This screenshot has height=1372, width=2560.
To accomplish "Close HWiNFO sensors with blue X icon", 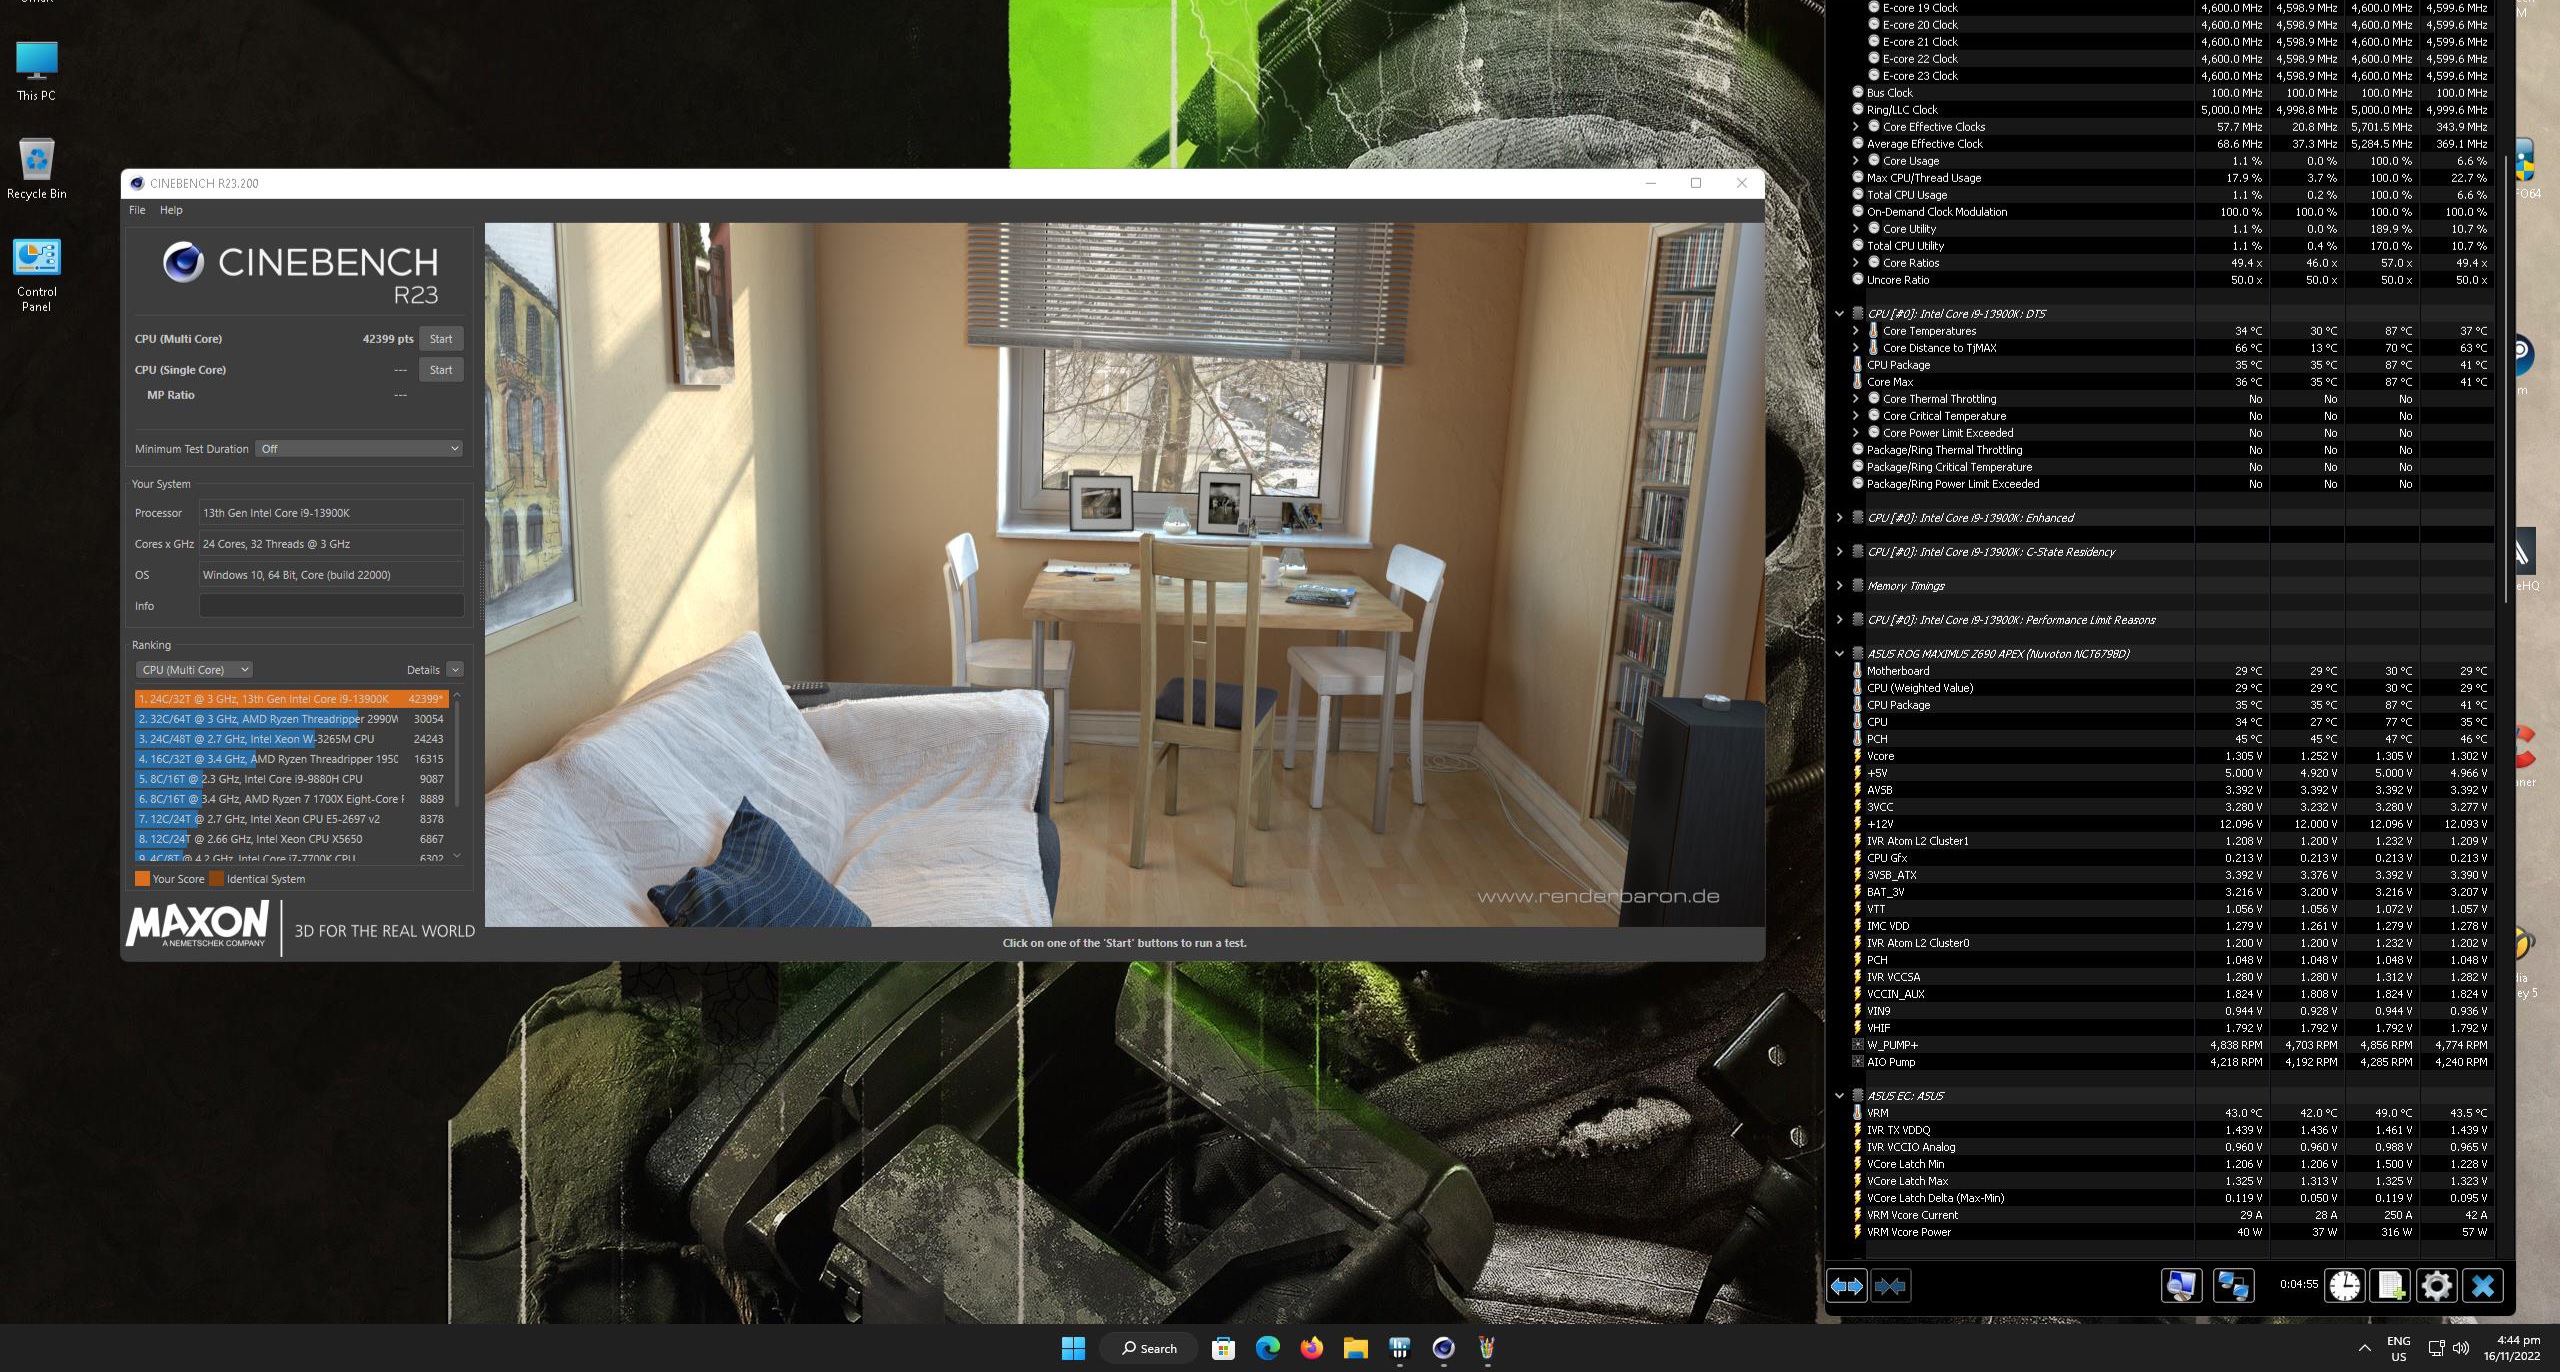I will (2482, 1285).
